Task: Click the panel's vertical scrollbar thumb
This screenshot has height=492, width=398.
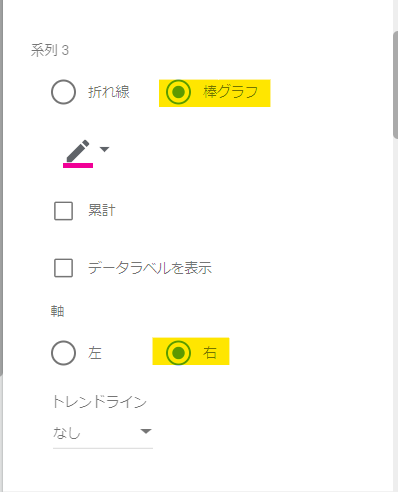Action: pos(396,85)
